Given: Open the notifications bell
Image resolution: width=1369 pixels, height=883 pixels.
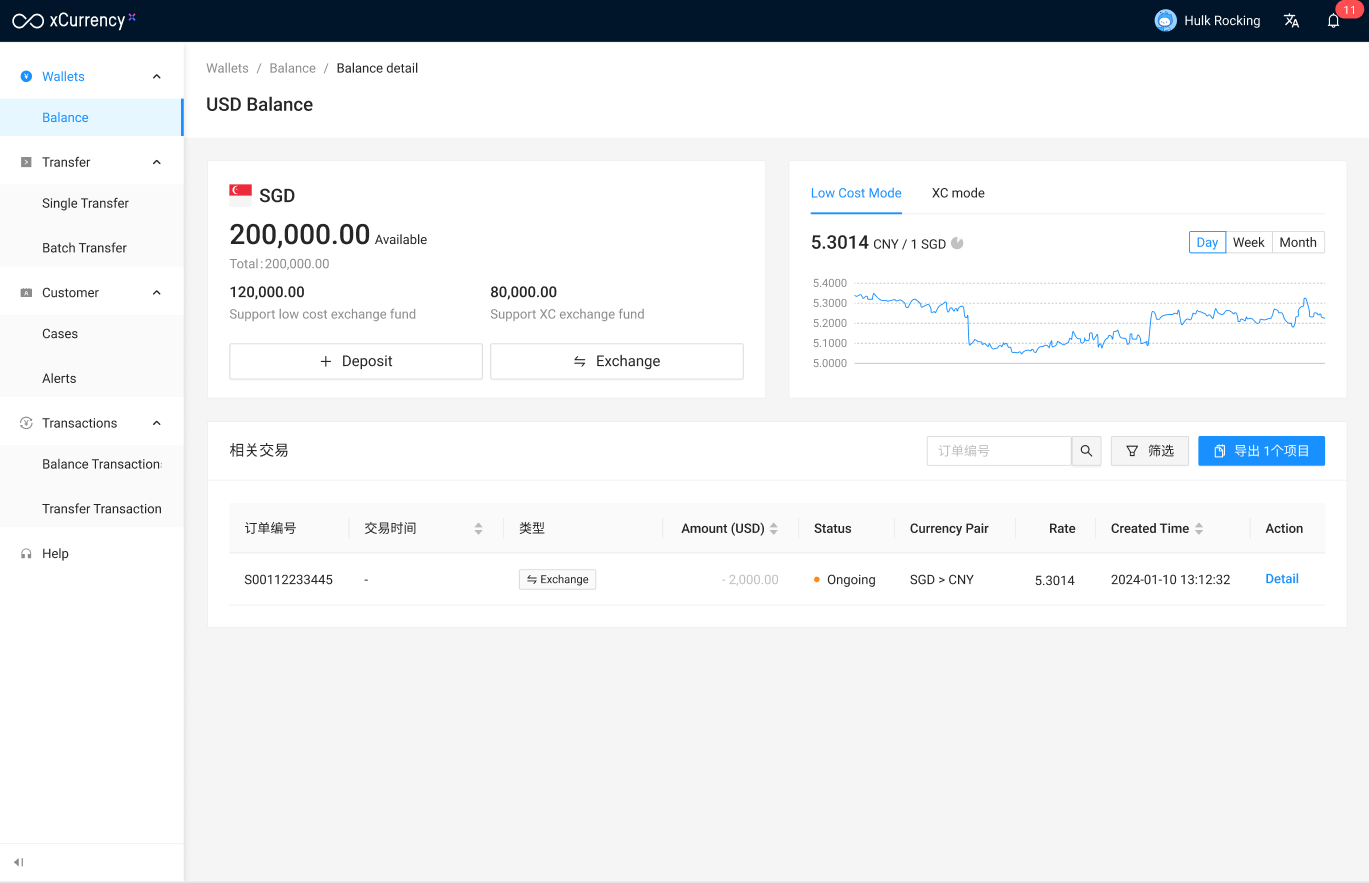Looking at the screenshot, I should pyautogui.click(x=1333, y=21).
